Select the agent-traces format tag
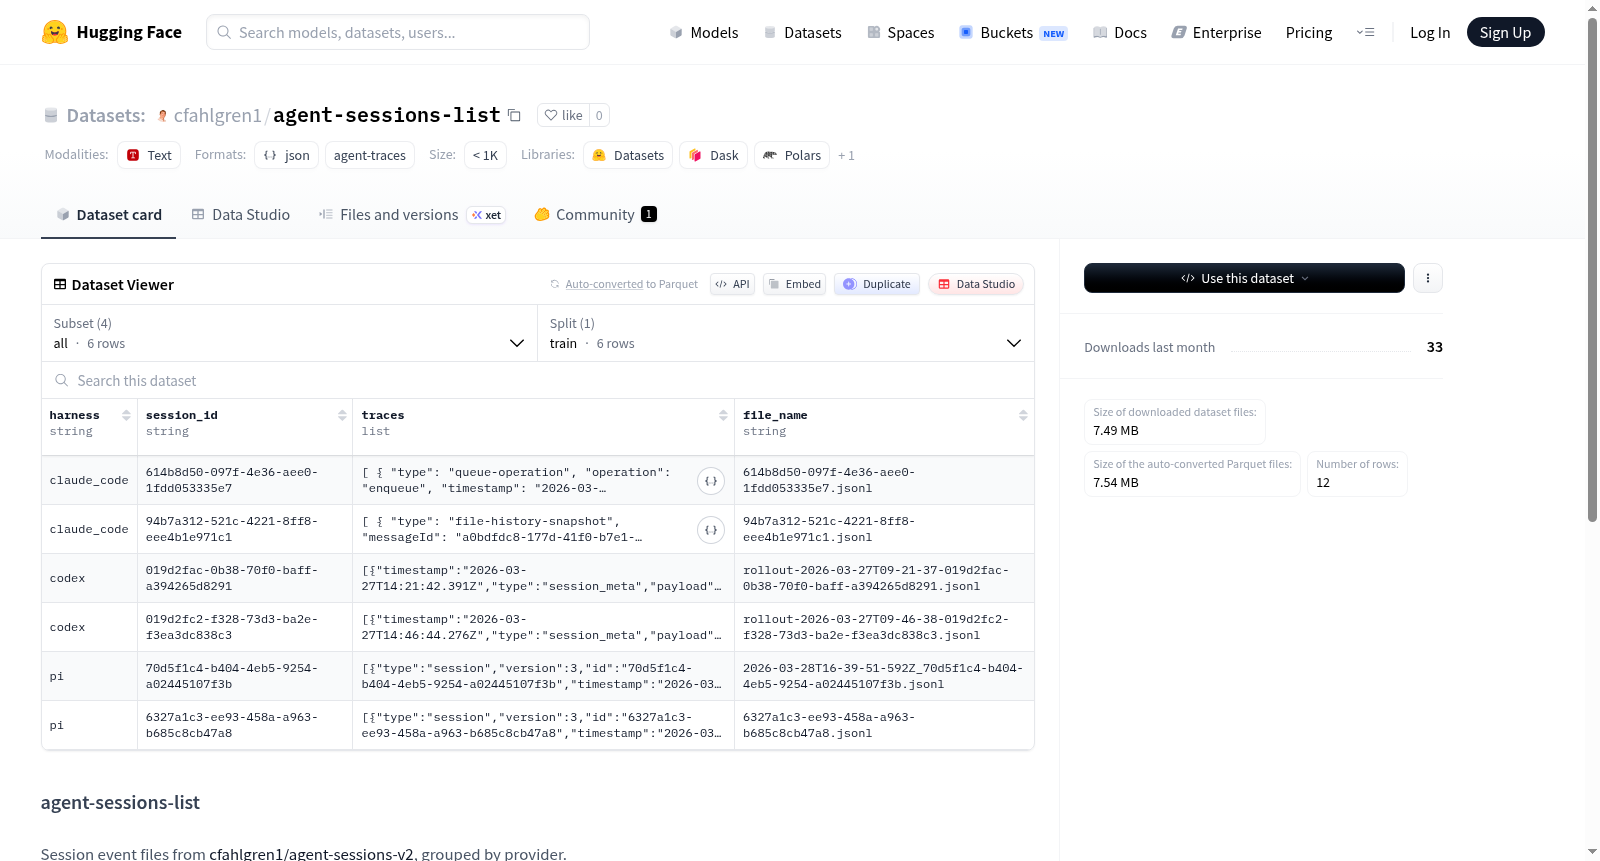1600x861 pixels. pos(370,155)
